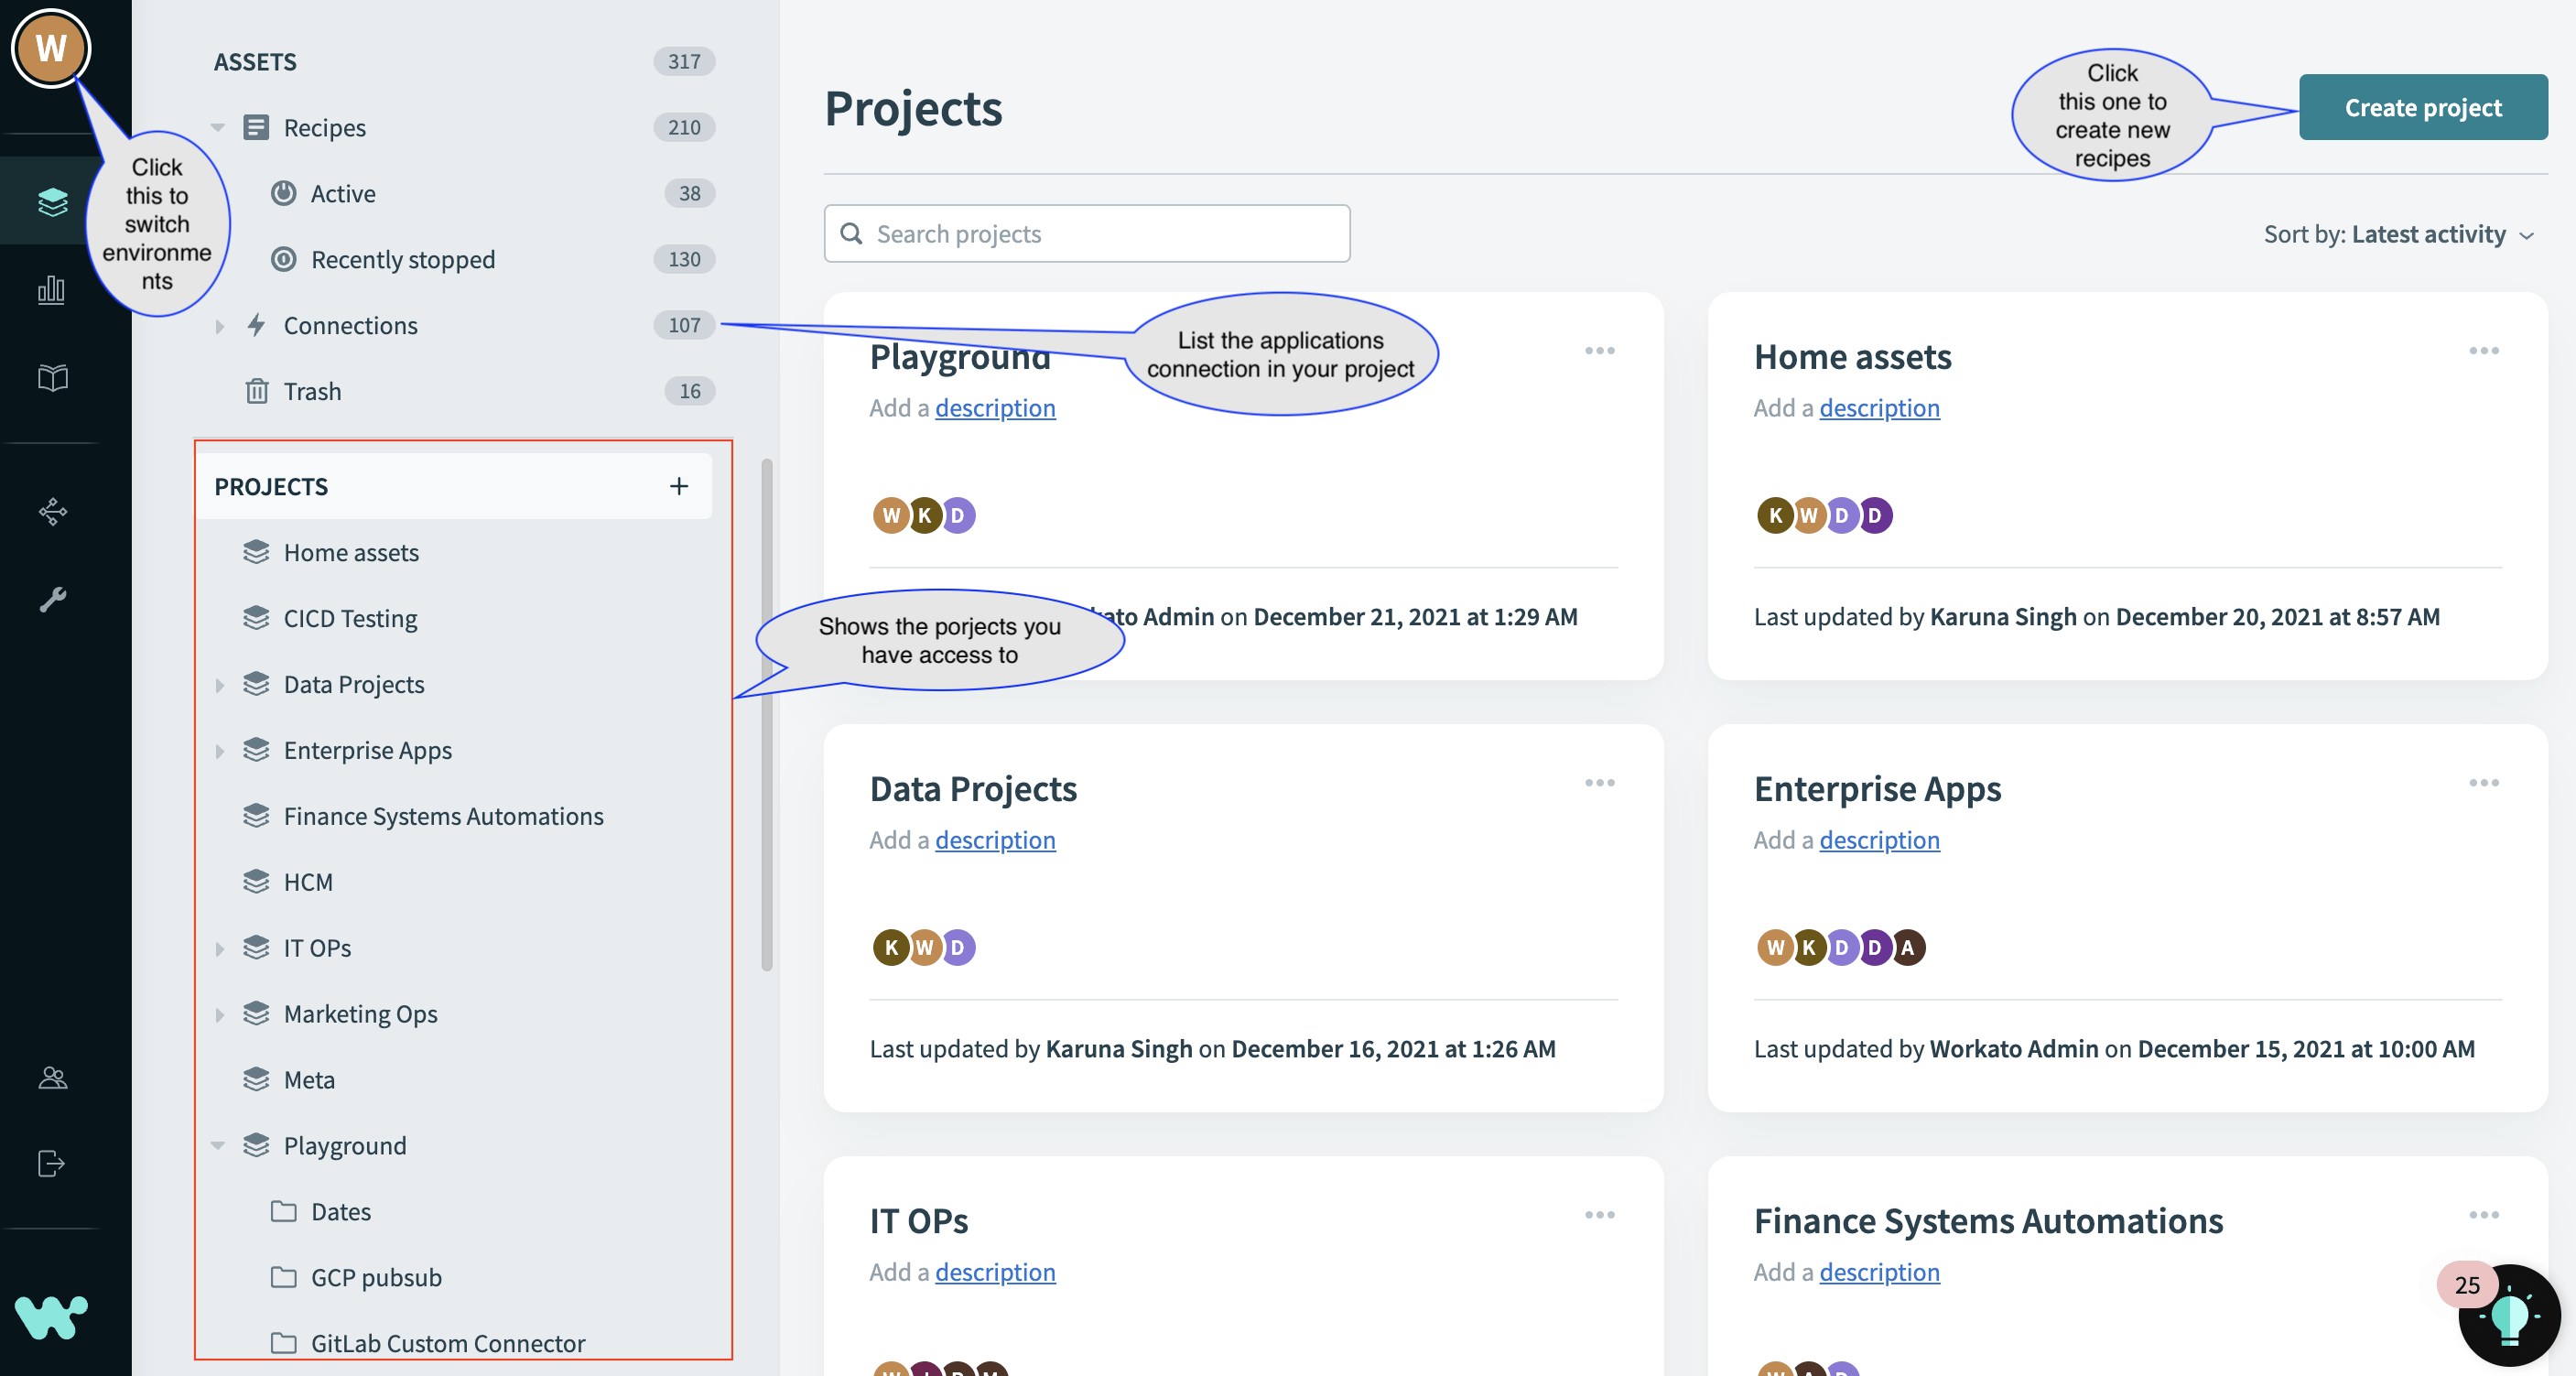The image size is (2576, 1376).
Task: Click the W workspace avatar to switch environments
Action: [52, 48]
